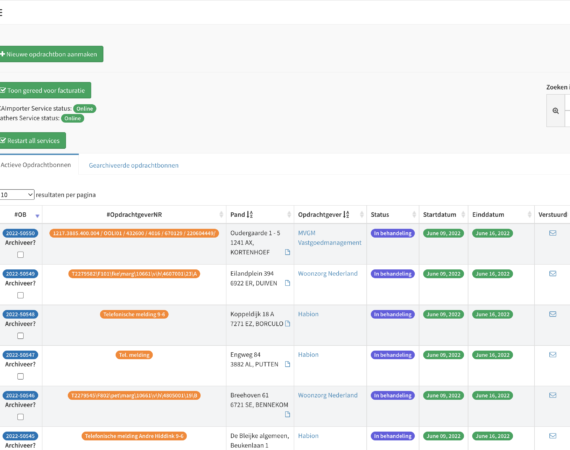Click envelope icon in row 2022-50547
Screen dimensions: 570x450
tap(553, 355)
